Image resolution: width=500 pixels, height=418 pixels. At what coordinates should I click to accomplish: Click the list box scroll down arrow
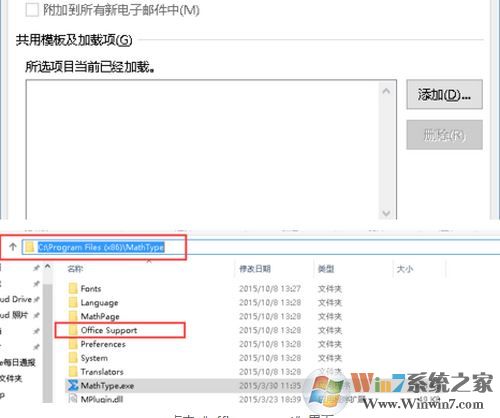386,213
